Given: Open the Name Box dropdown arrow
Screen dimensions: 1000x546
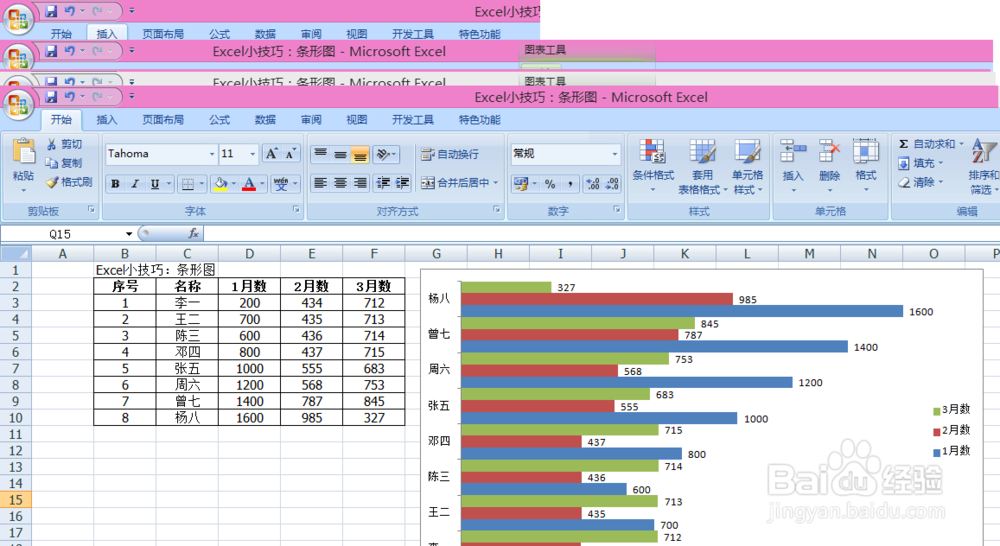Looking at the screenshot, I should [x=129, y=234].
